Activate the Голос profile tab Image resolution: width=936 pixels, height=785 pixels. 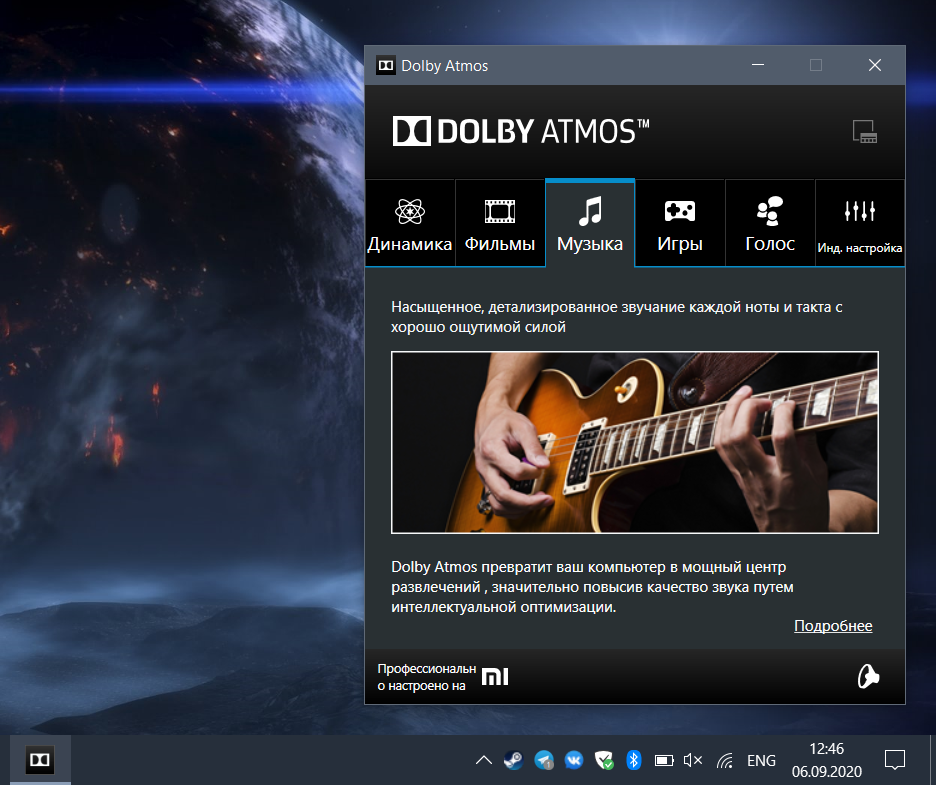click(770, 223)
